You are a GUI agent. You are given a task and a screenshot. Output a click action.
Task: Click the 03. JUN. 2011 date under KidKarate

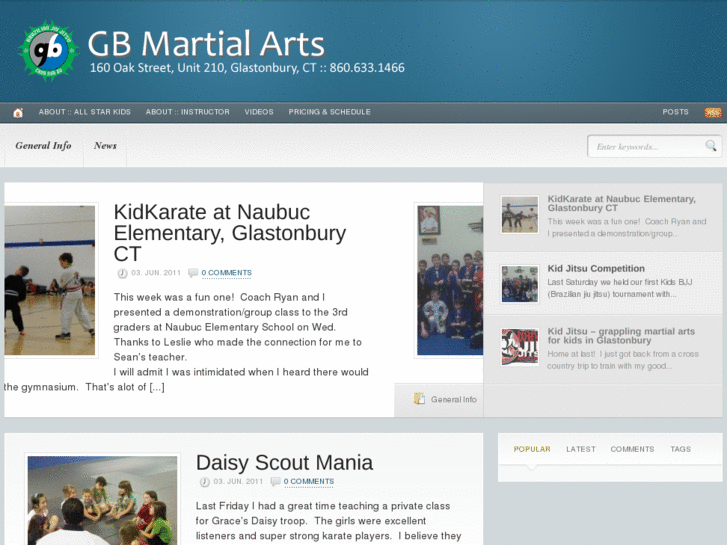pos(156,273)
